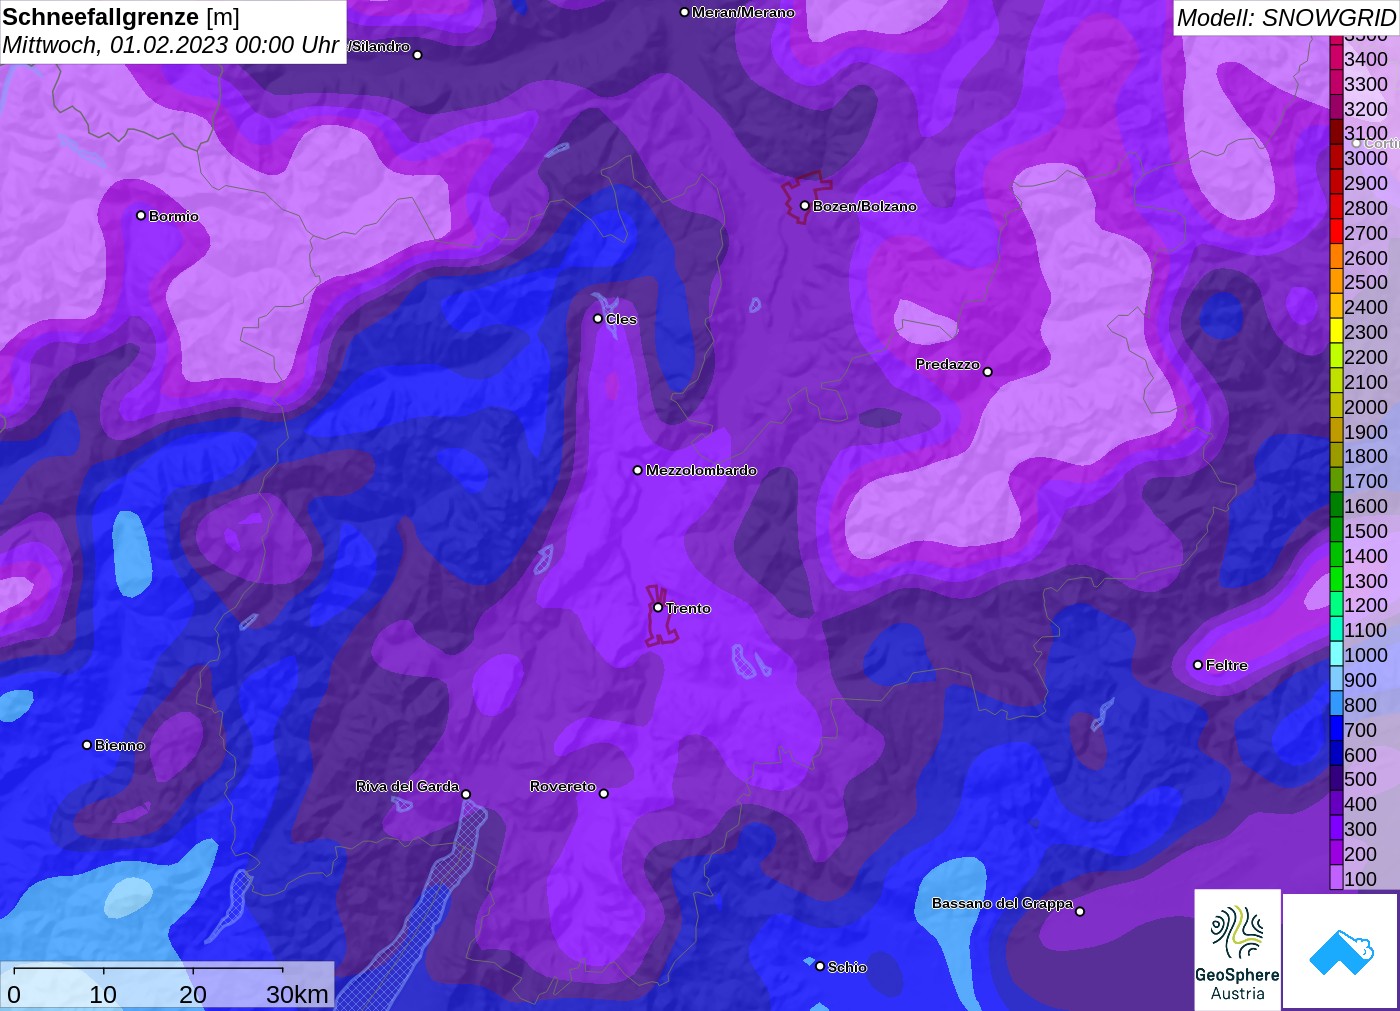
Task: Select the red 2800 legend color swatch
Action: (x=1336, y=207)
